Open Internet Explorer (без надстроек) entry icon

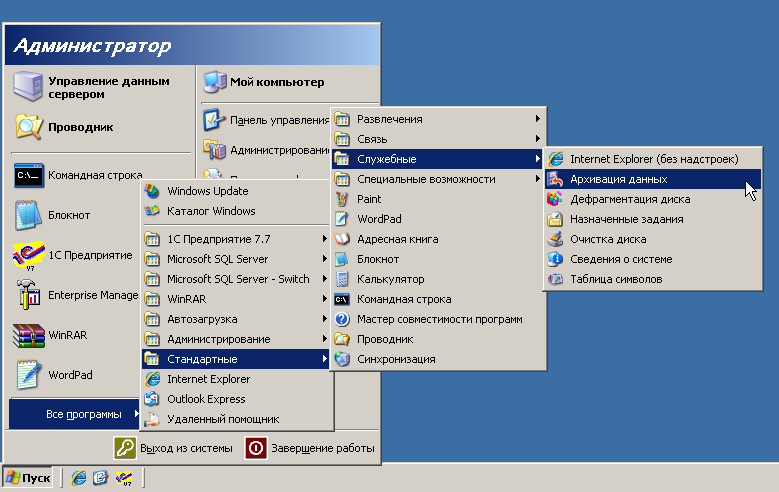[x=555, y=159]
